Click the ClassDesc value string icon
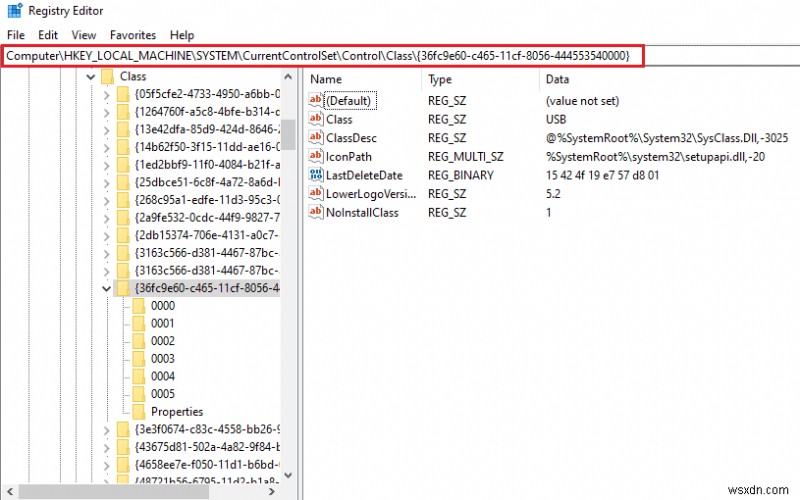800x500 pixels. click(x=316, y=137)
